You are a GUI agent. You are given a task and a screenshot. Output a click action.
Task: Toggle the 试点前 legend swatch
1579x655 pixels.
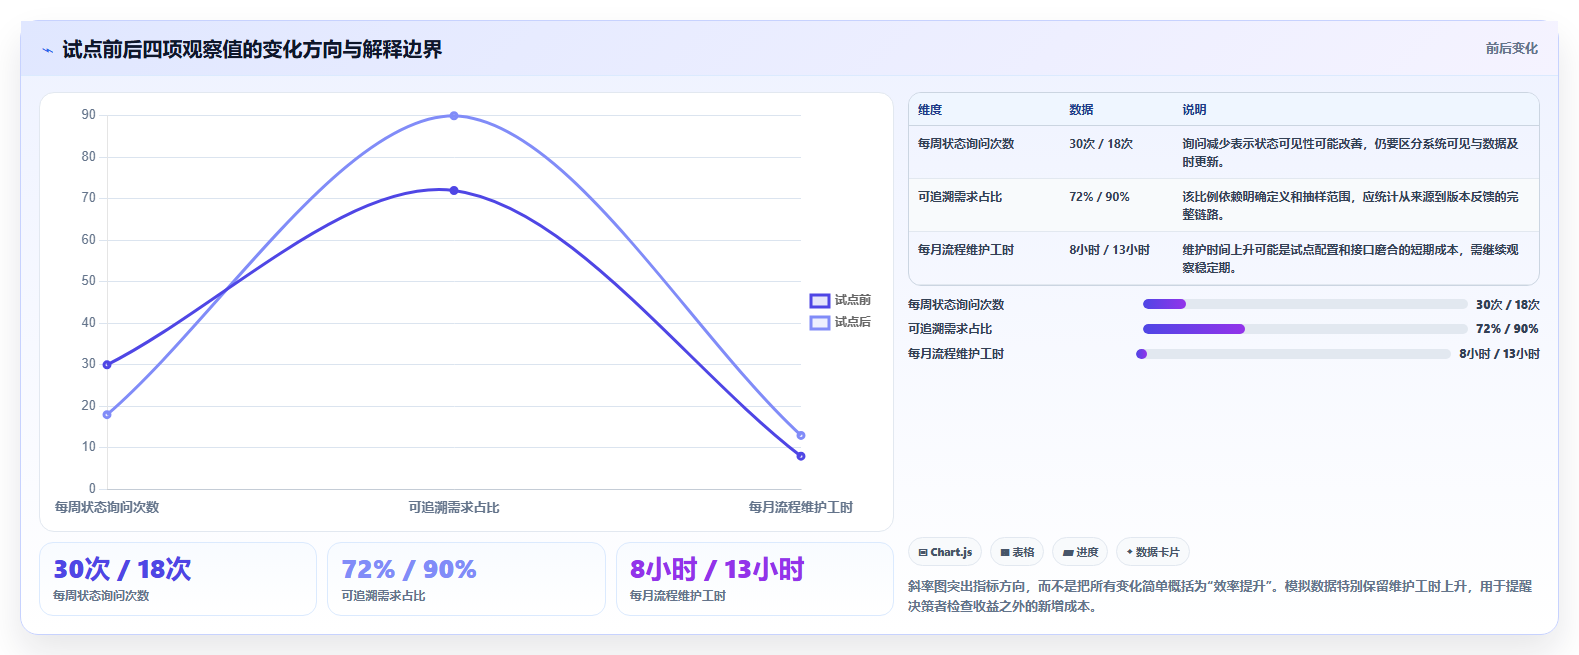tap(820, 300)
